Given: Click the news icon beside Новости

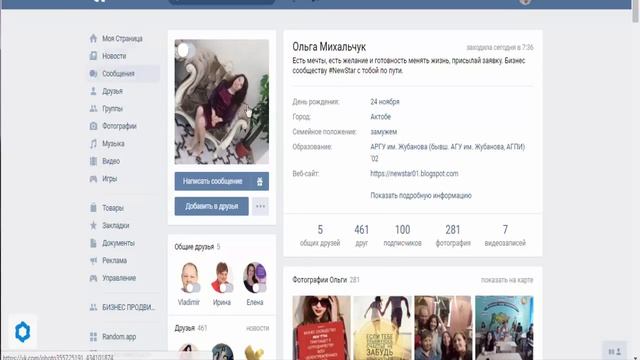Looking at the screenshot, I should pyautogui.click(x=93, y=56).
